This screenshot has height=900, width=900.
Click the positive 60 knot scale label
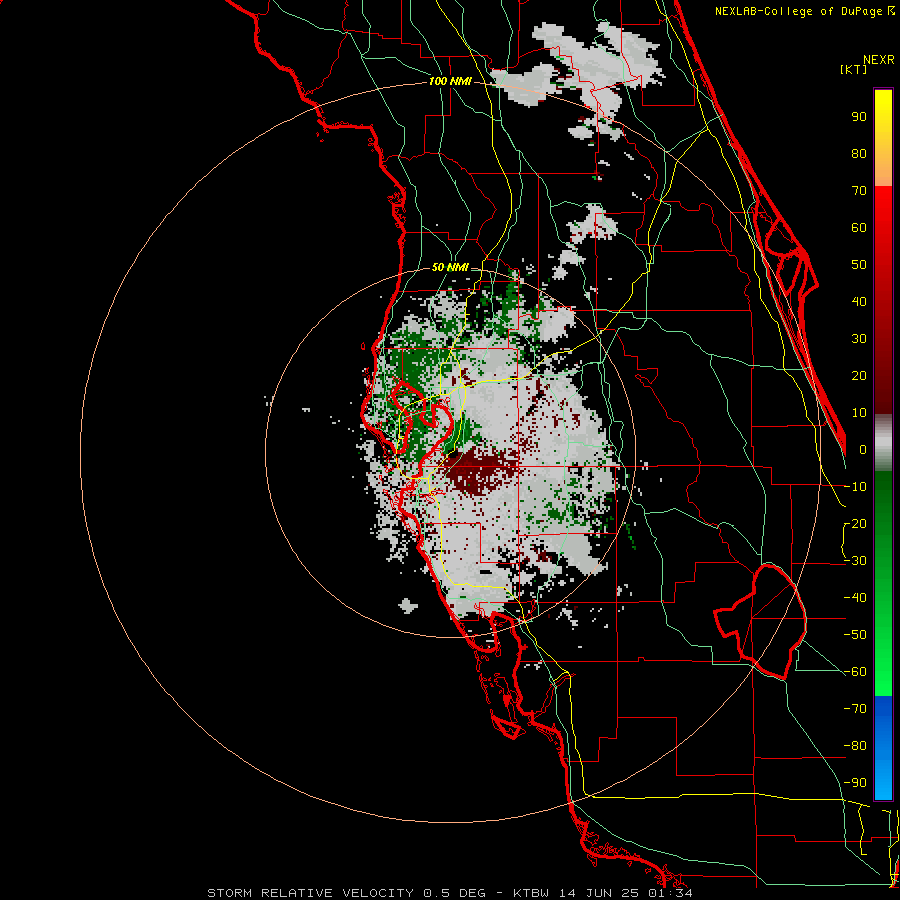click(x=859, y=228)
